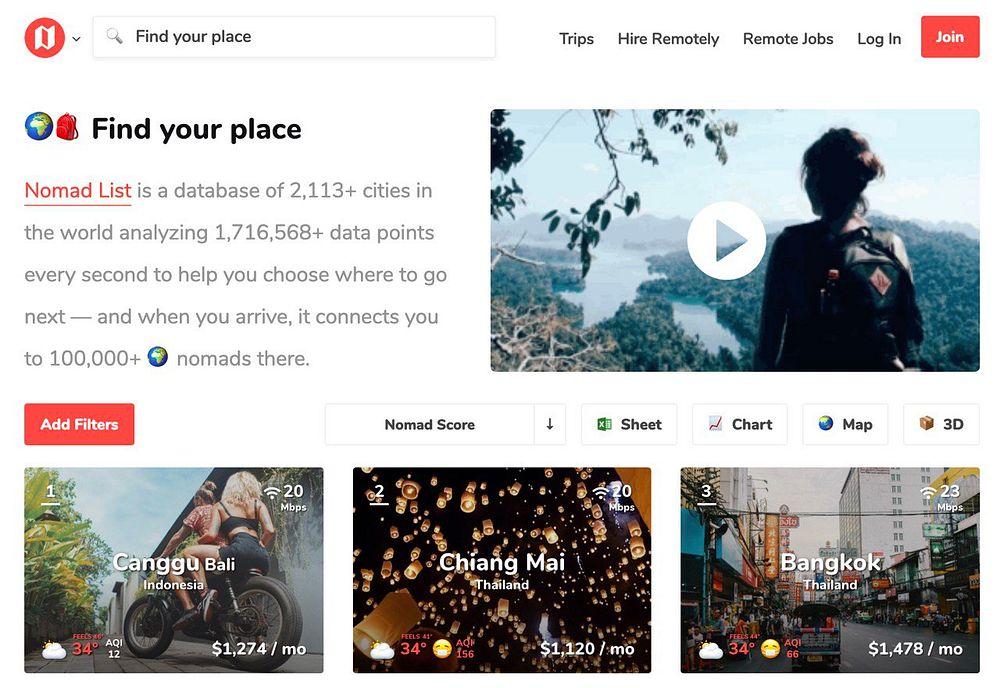Viewport: 1000px width, 688px height.
Task: Switch to Sheet view with Excel icon
Action: [x=629, y=424]
